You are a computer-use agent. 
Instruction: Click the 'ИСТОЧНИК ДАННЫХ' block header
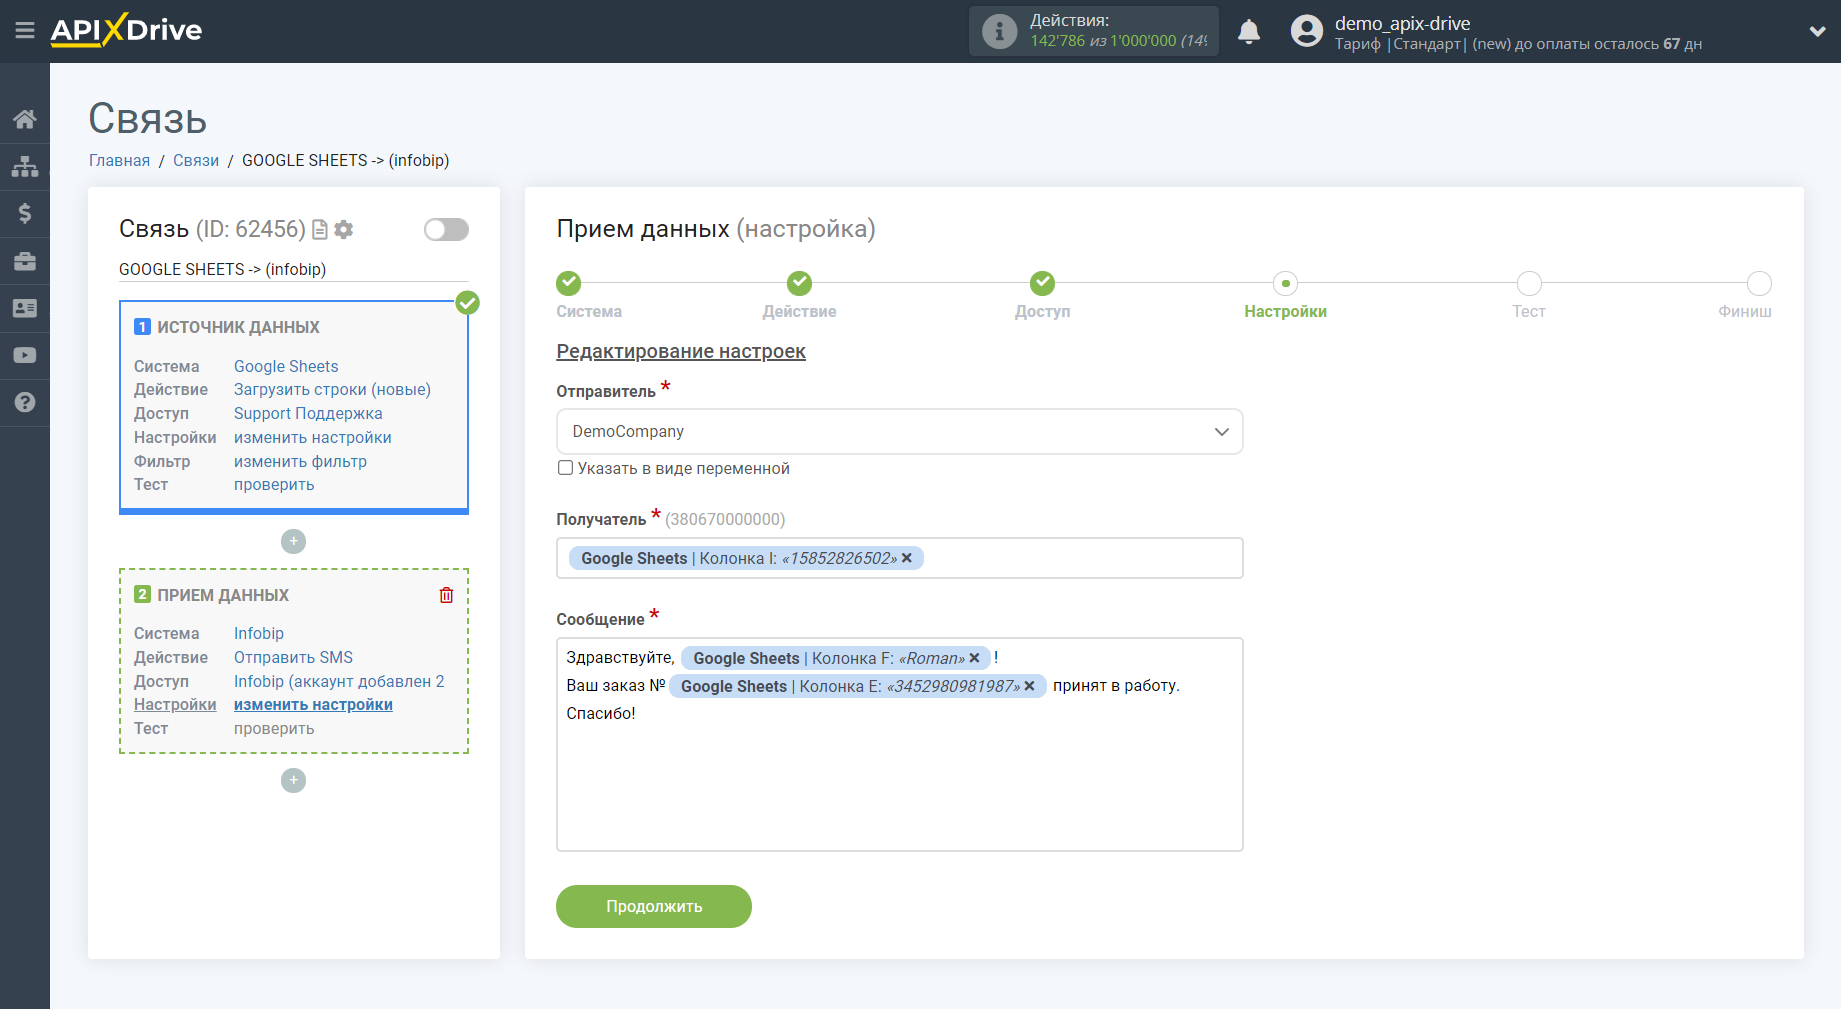[238, 327]
